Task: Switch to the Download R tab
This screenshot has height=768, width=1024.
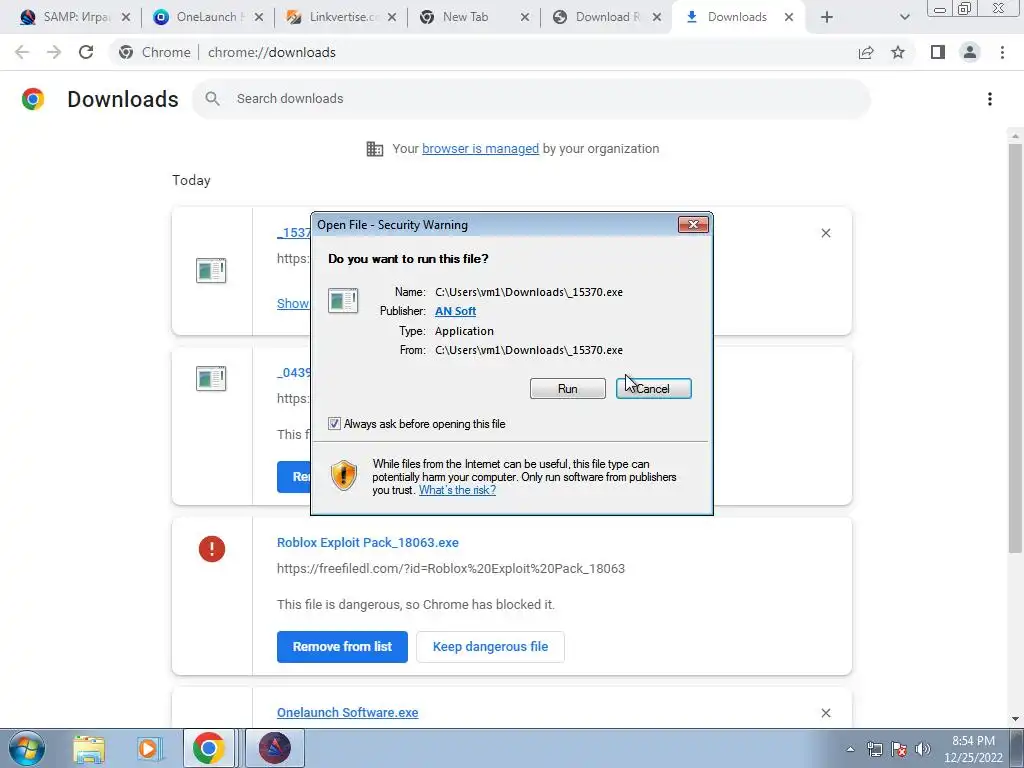Action: pos(607,17)
